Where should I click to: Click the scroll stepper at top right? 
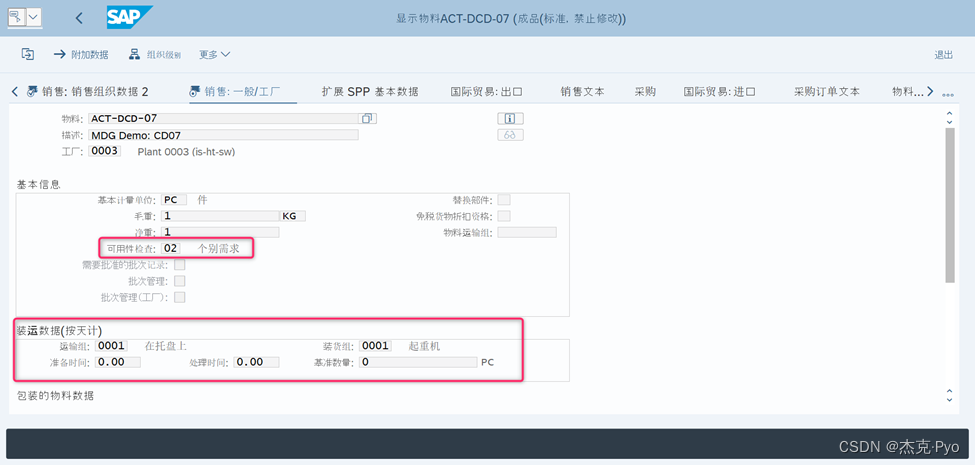point(949,117)
